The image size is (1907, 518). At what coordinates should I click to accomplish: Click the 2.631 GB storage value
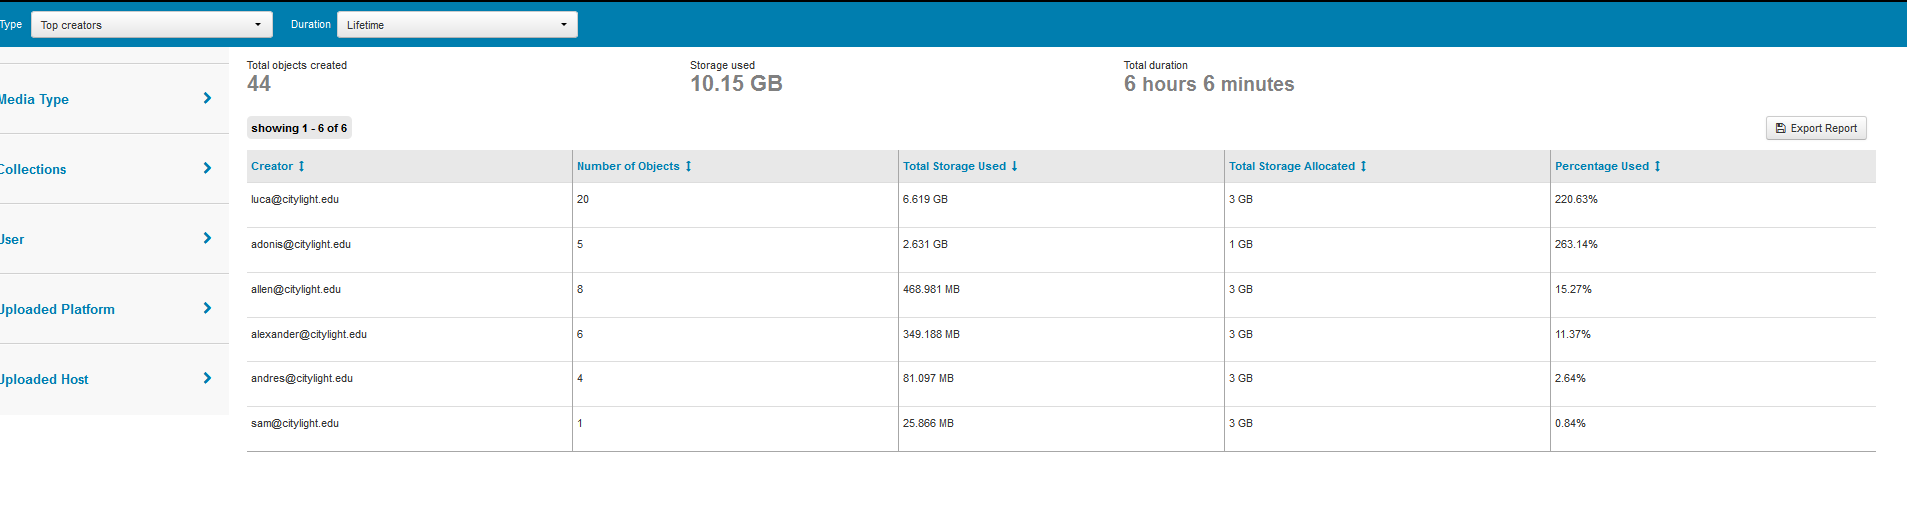[x=925, y=244]
